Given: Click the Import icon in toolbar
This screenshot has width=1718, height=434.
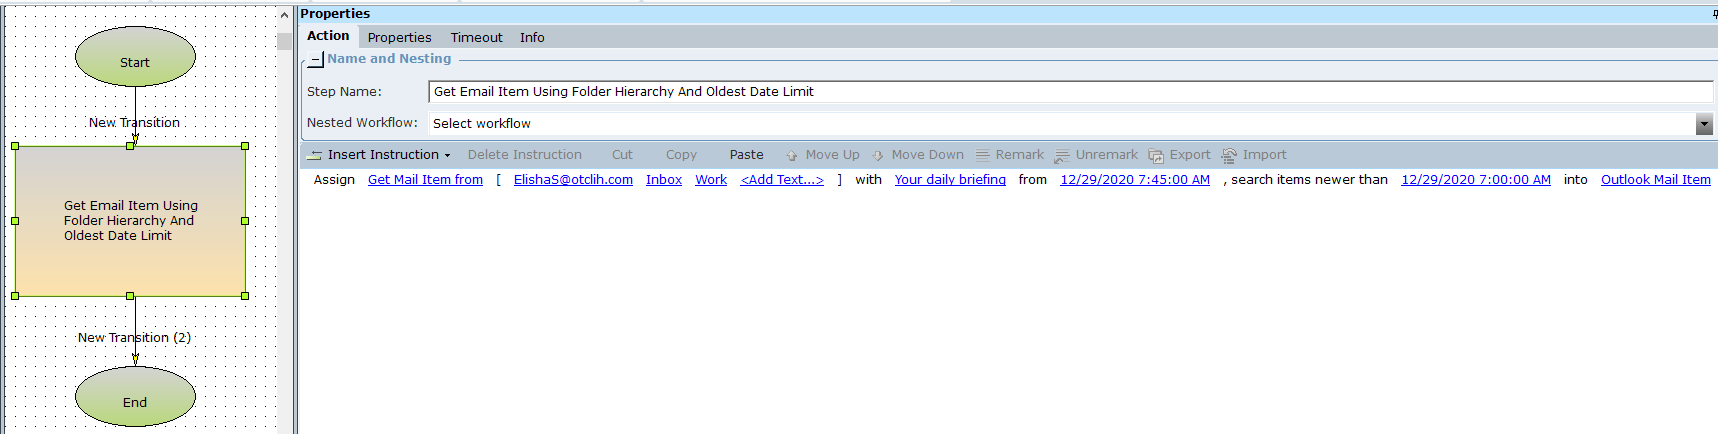Looking at the screenshot, I should [x=1229, y=156].
